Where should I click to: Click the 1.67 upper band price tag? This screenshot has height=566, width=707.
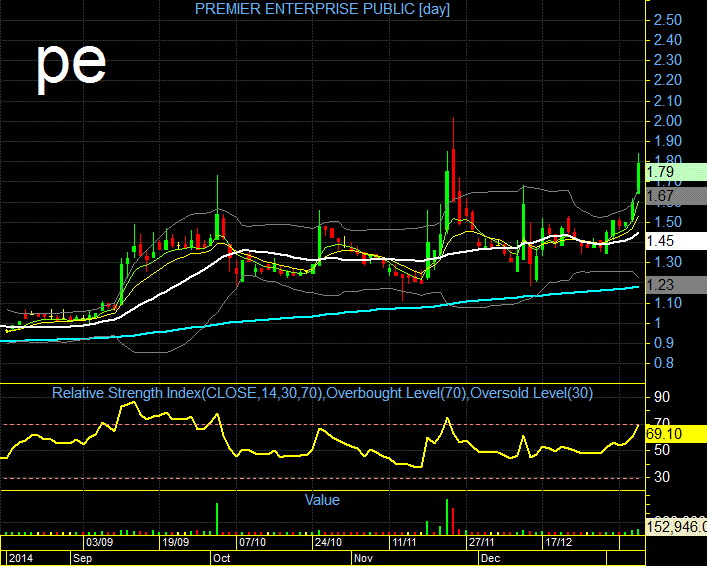(676, 196)
